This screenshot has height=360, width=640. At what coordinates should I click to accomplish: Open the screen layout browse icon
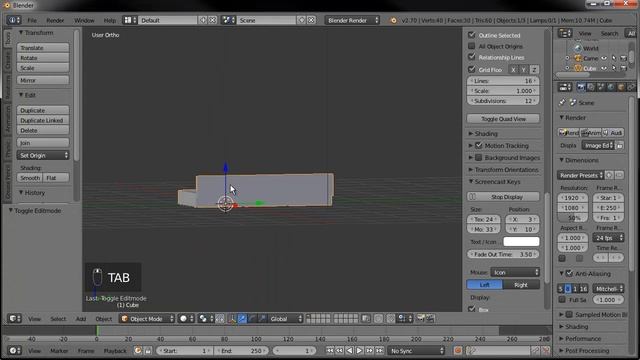[129, 20]
